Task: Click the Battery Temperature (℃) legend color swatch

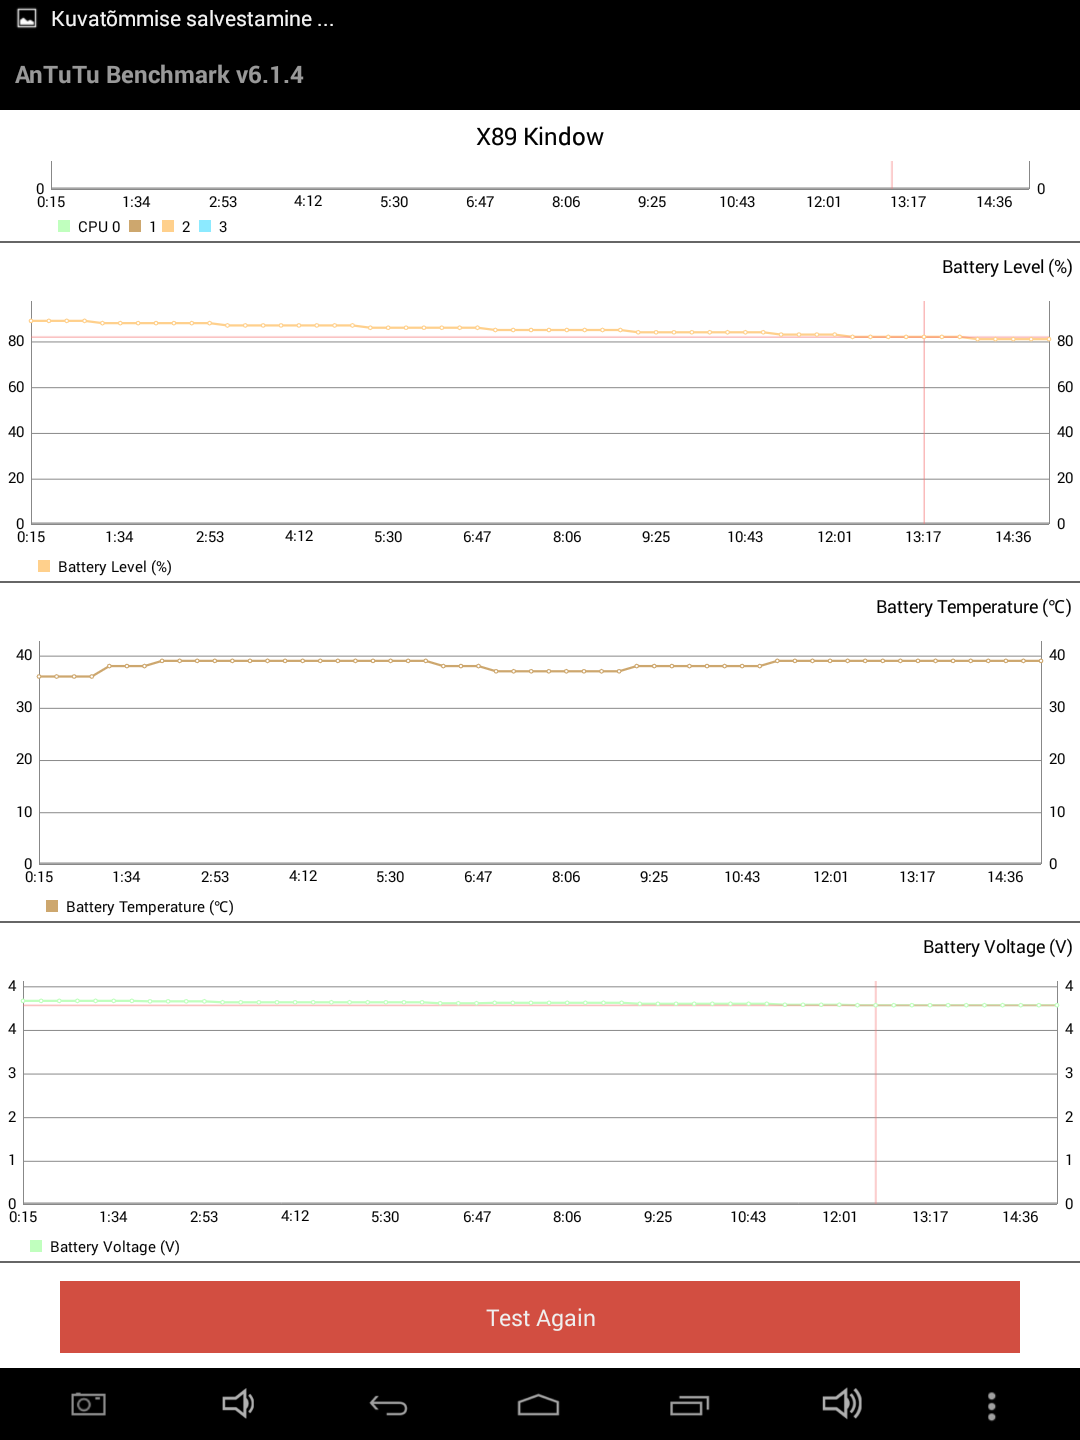Action: 52,906
